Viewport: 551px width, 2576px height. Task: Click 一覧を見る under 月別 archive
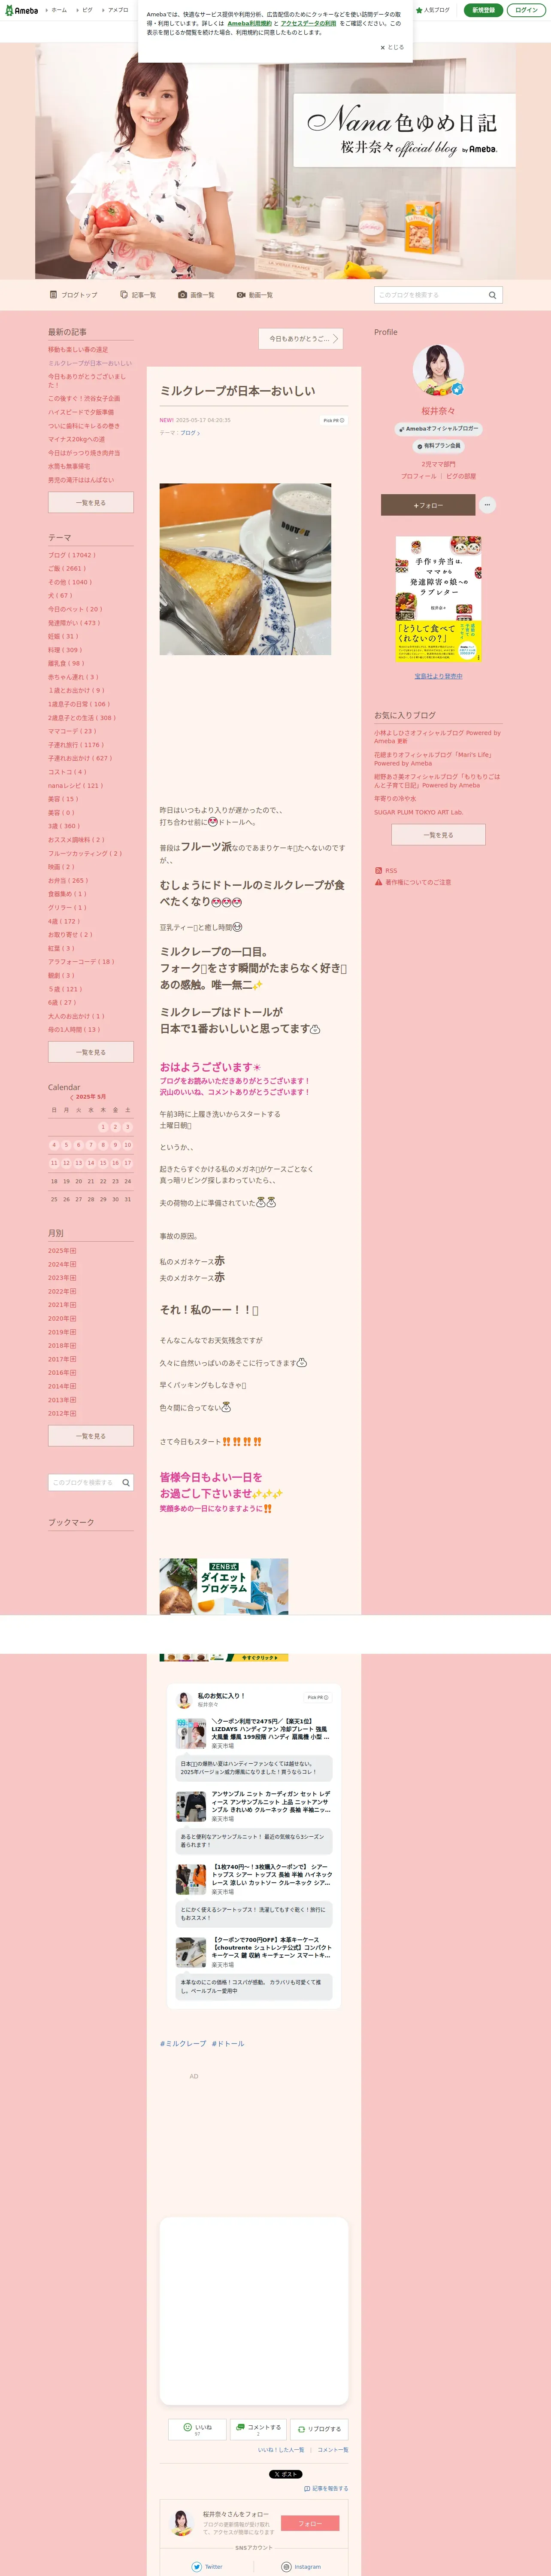point(91,1436)
